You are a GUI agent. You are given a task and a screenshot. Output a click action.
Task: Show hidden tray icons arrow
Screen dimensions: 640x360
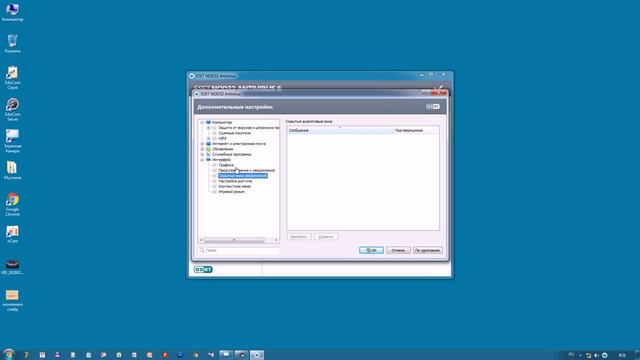(x=580, y=355)
